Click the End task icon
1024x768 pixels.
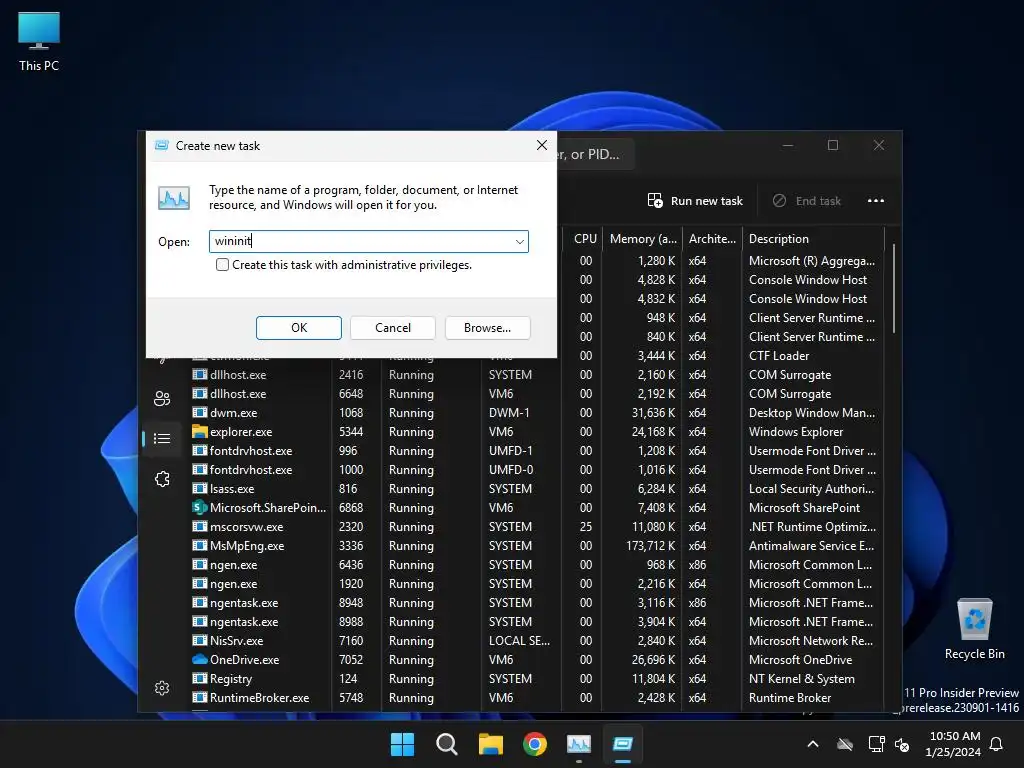[x=779, y=200]
